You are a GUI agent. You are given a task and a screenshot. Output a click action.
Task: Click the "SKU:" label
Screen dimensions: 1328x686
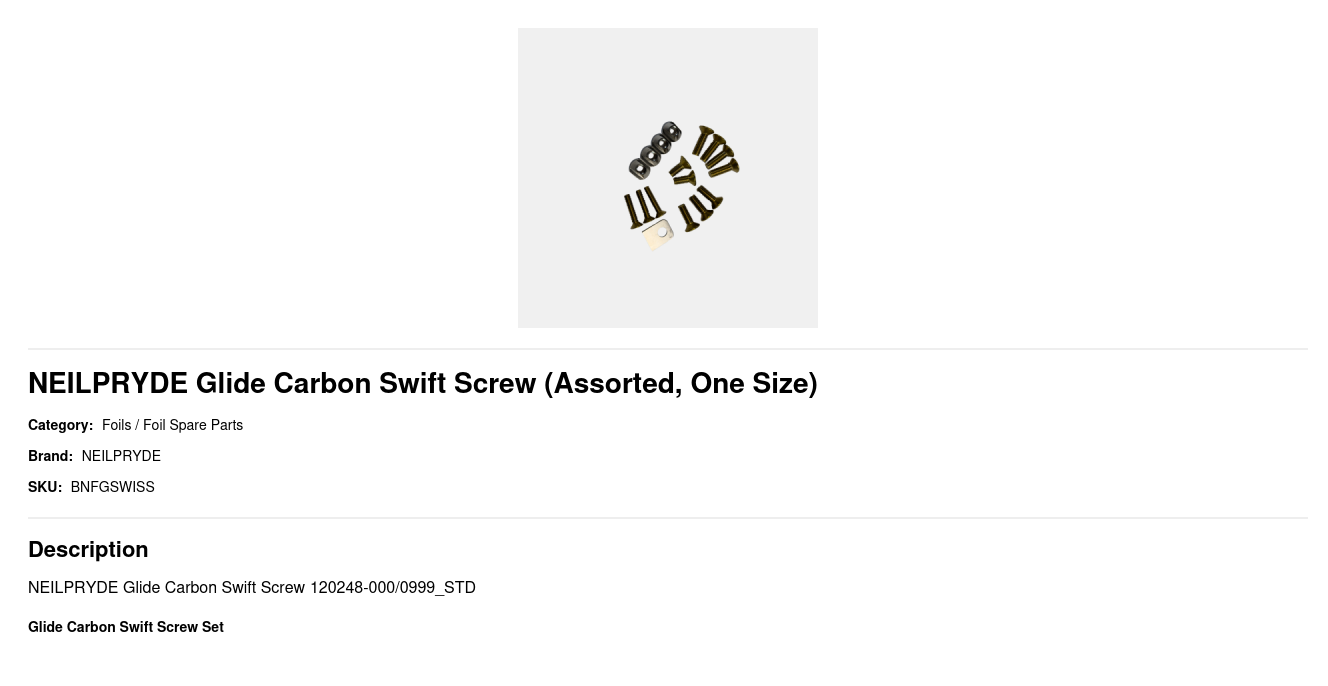pos(45,487)
